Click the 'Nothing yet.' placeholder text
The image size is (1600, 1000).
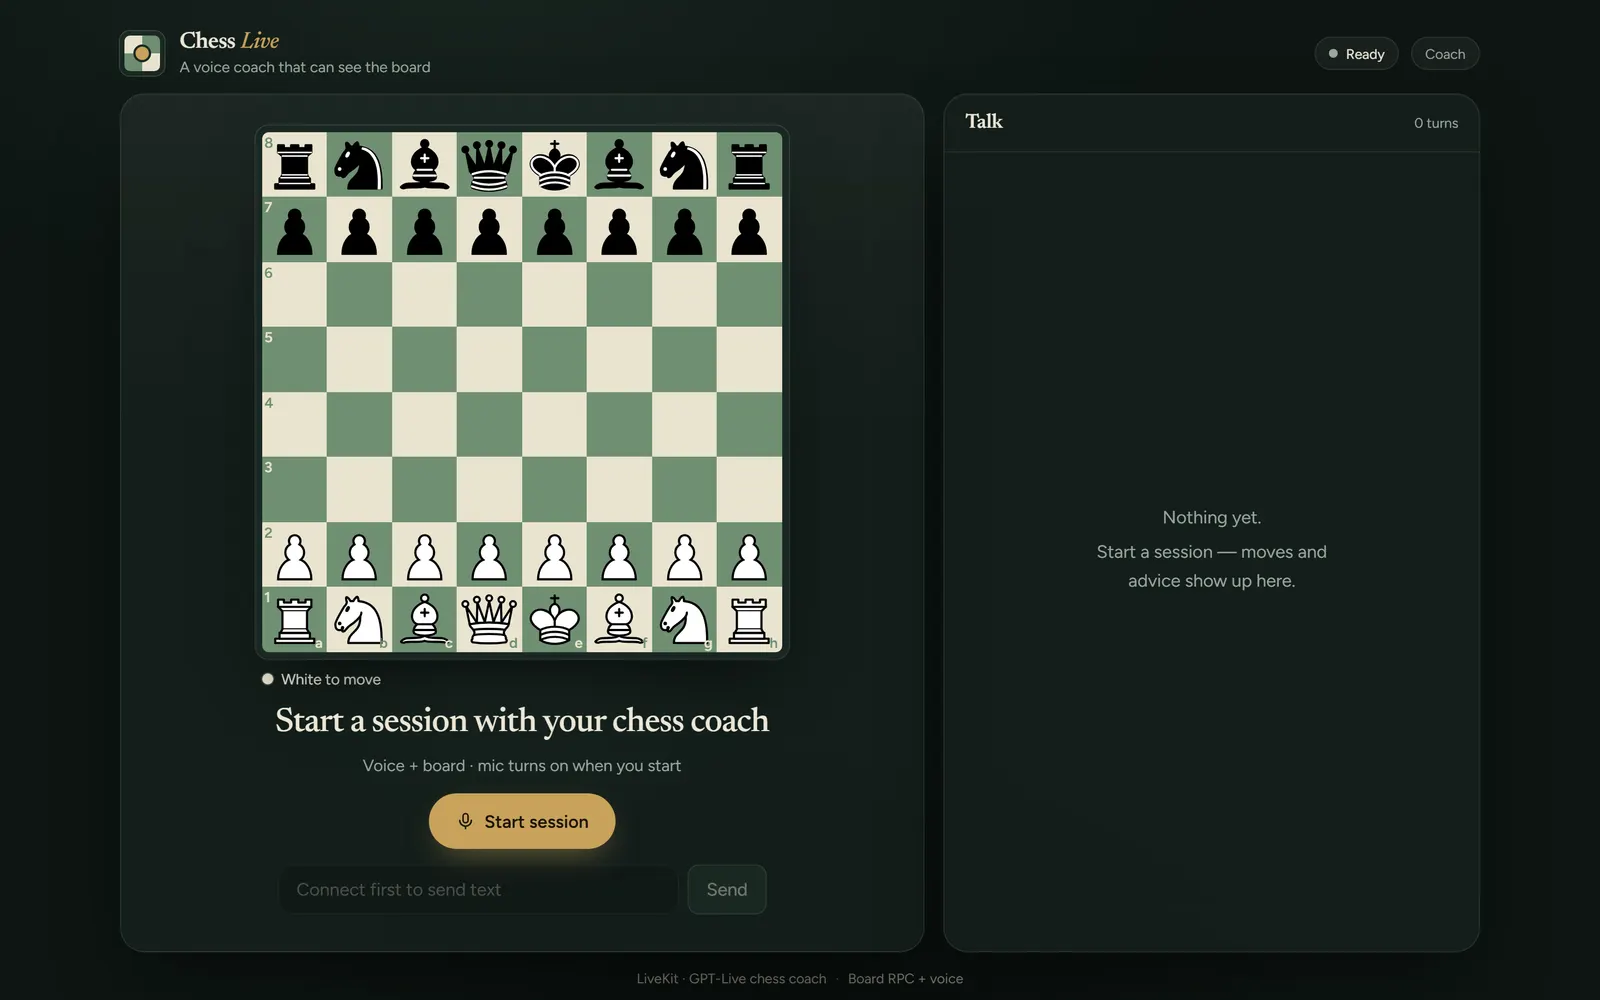[1212, 517]
